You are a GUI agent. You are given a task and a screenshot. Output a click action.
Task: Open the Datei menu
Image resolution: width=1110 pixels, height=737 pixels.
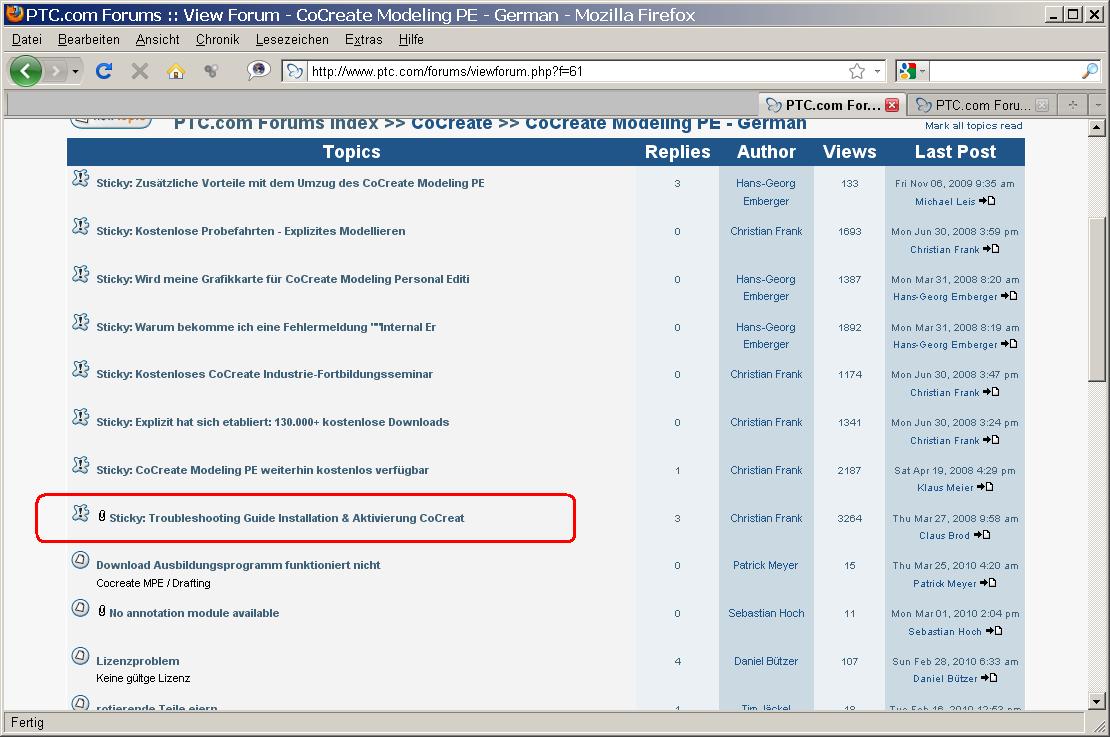coord(27,40)
